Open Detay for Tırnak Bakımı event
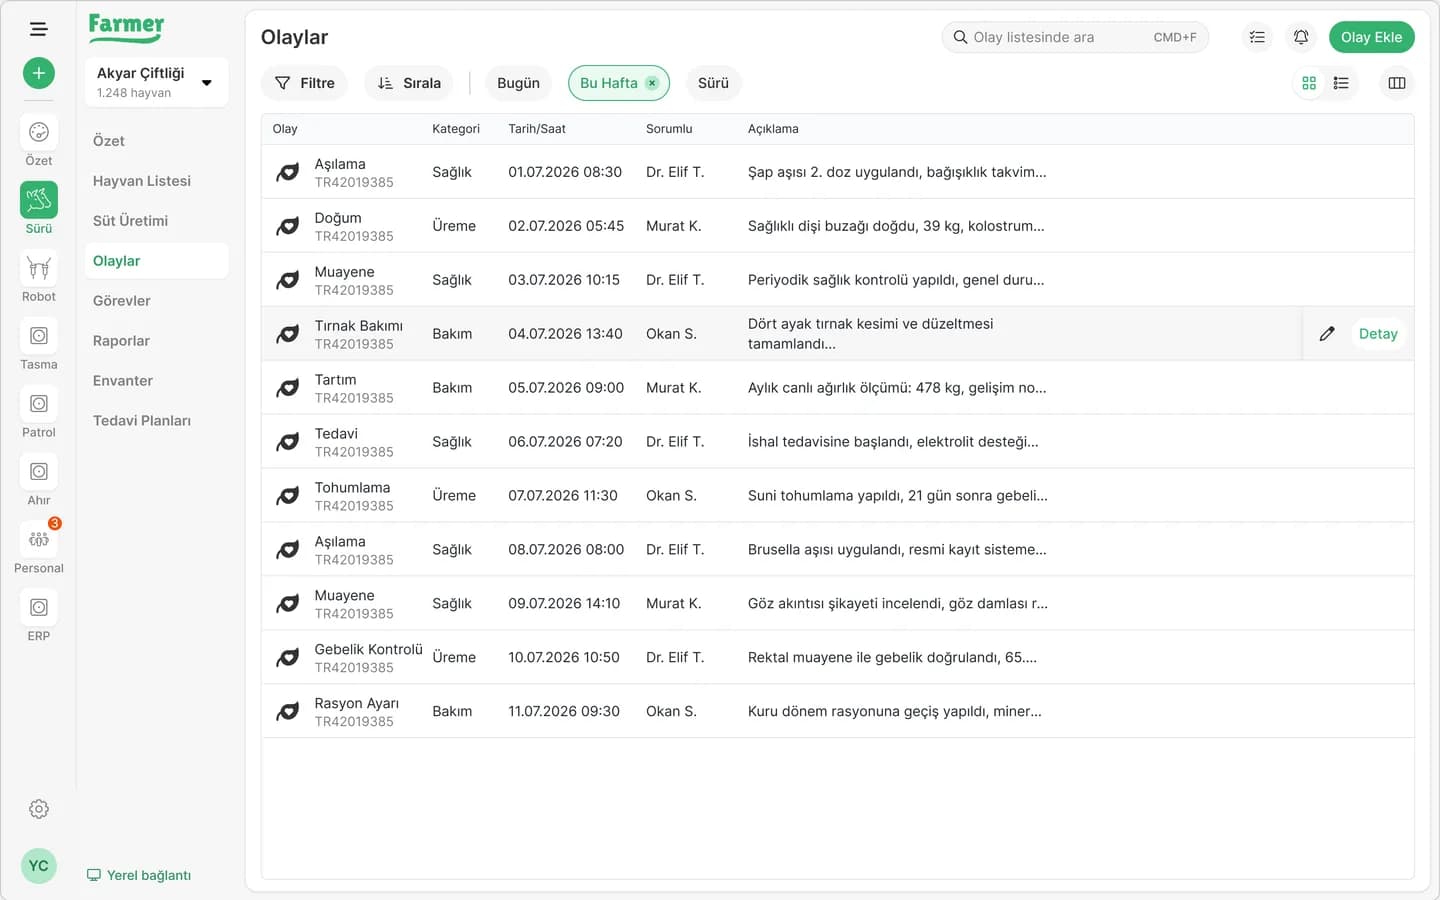 (x=1378, y=334)
